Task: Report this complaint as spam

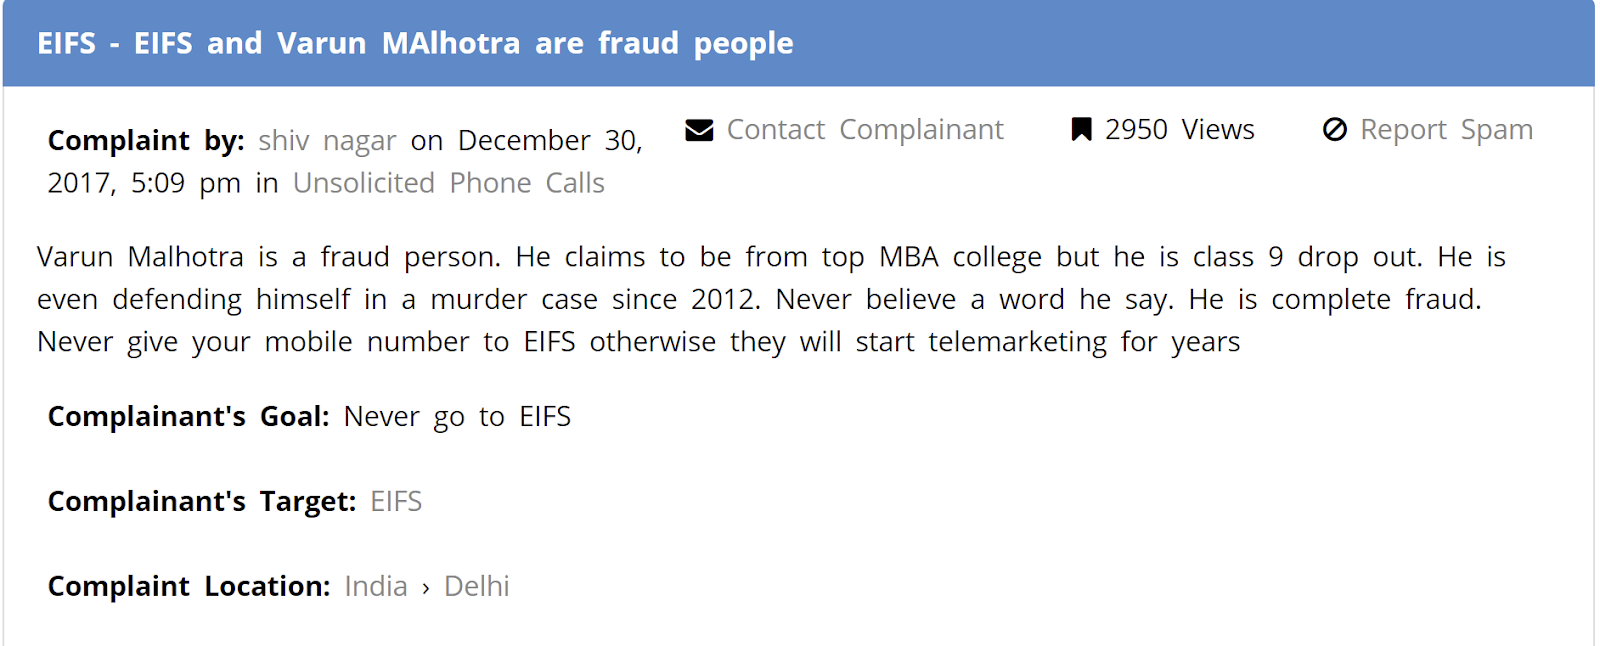Action: pos(1445,130)
